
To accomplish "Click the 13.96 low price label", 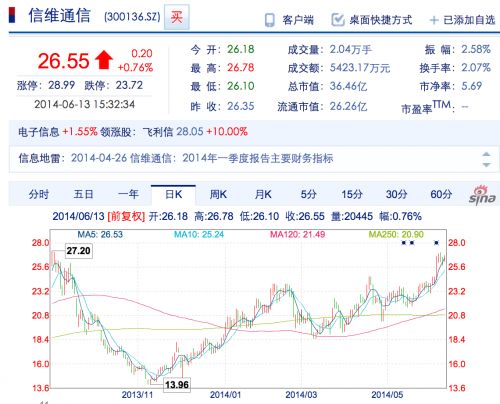I will tap(177, 385).
